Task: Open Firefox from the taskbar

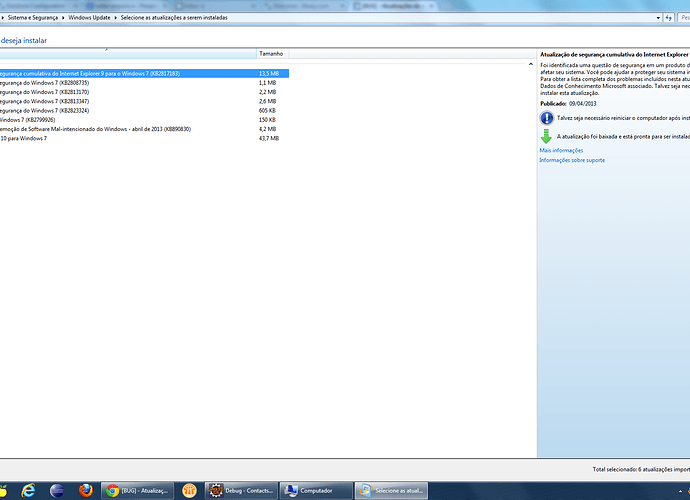Action: [x=85, y=490]
